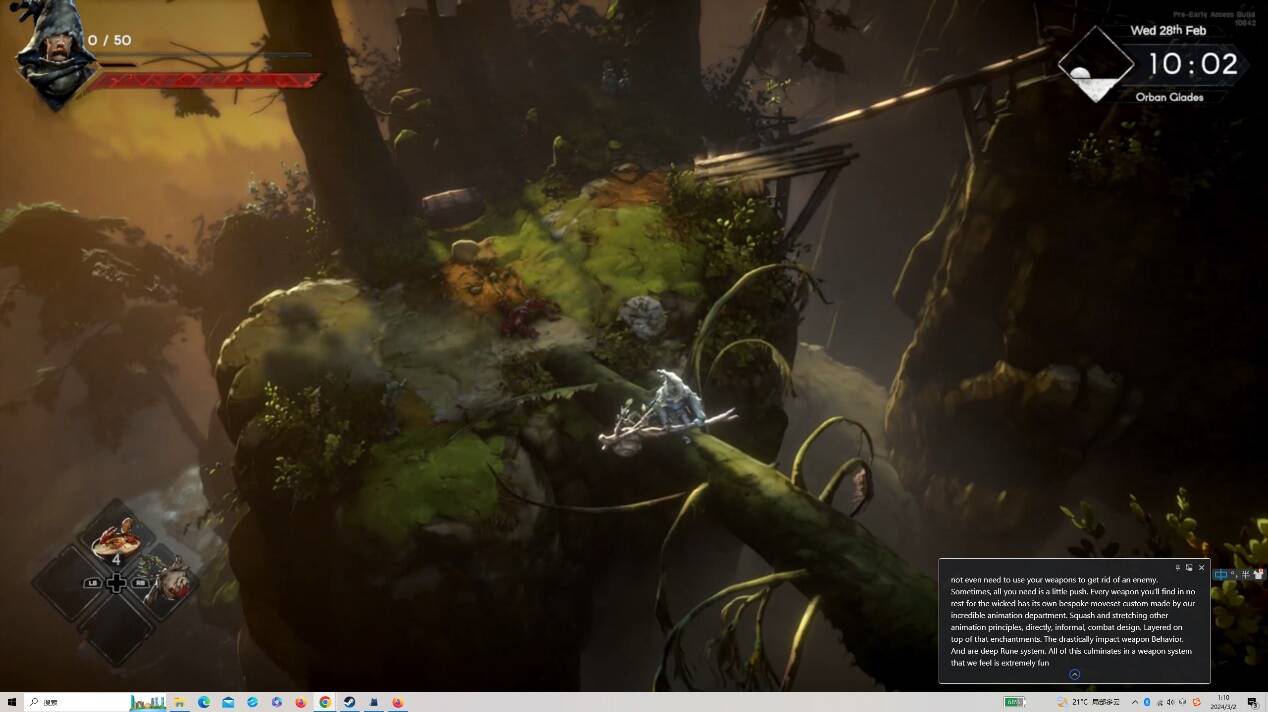Viewport: 1268px width, 712px height.
Task: Click the orange tray app icon
Action: click(1197, 702)
